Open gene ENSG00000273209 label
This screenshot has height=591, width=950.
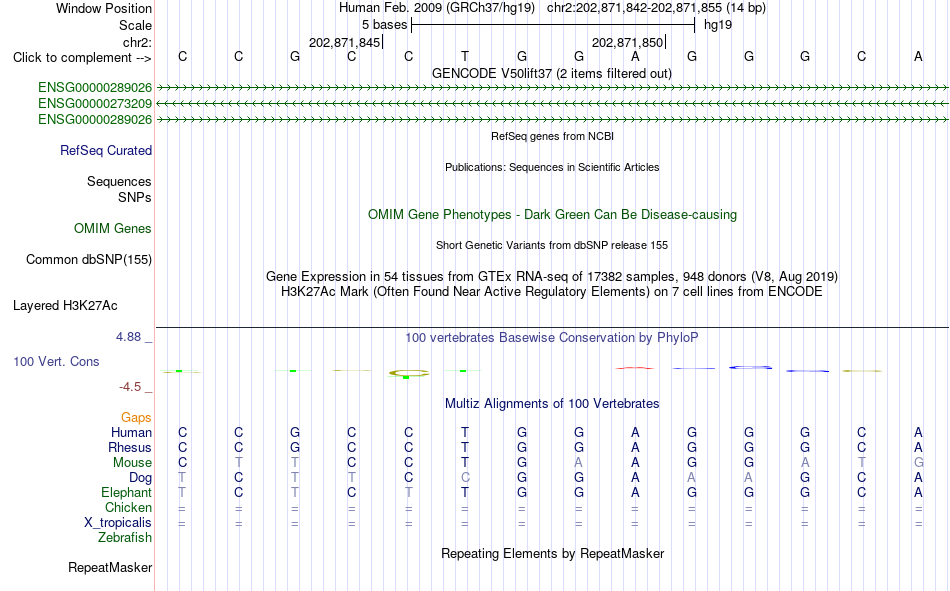coord(95,104)
